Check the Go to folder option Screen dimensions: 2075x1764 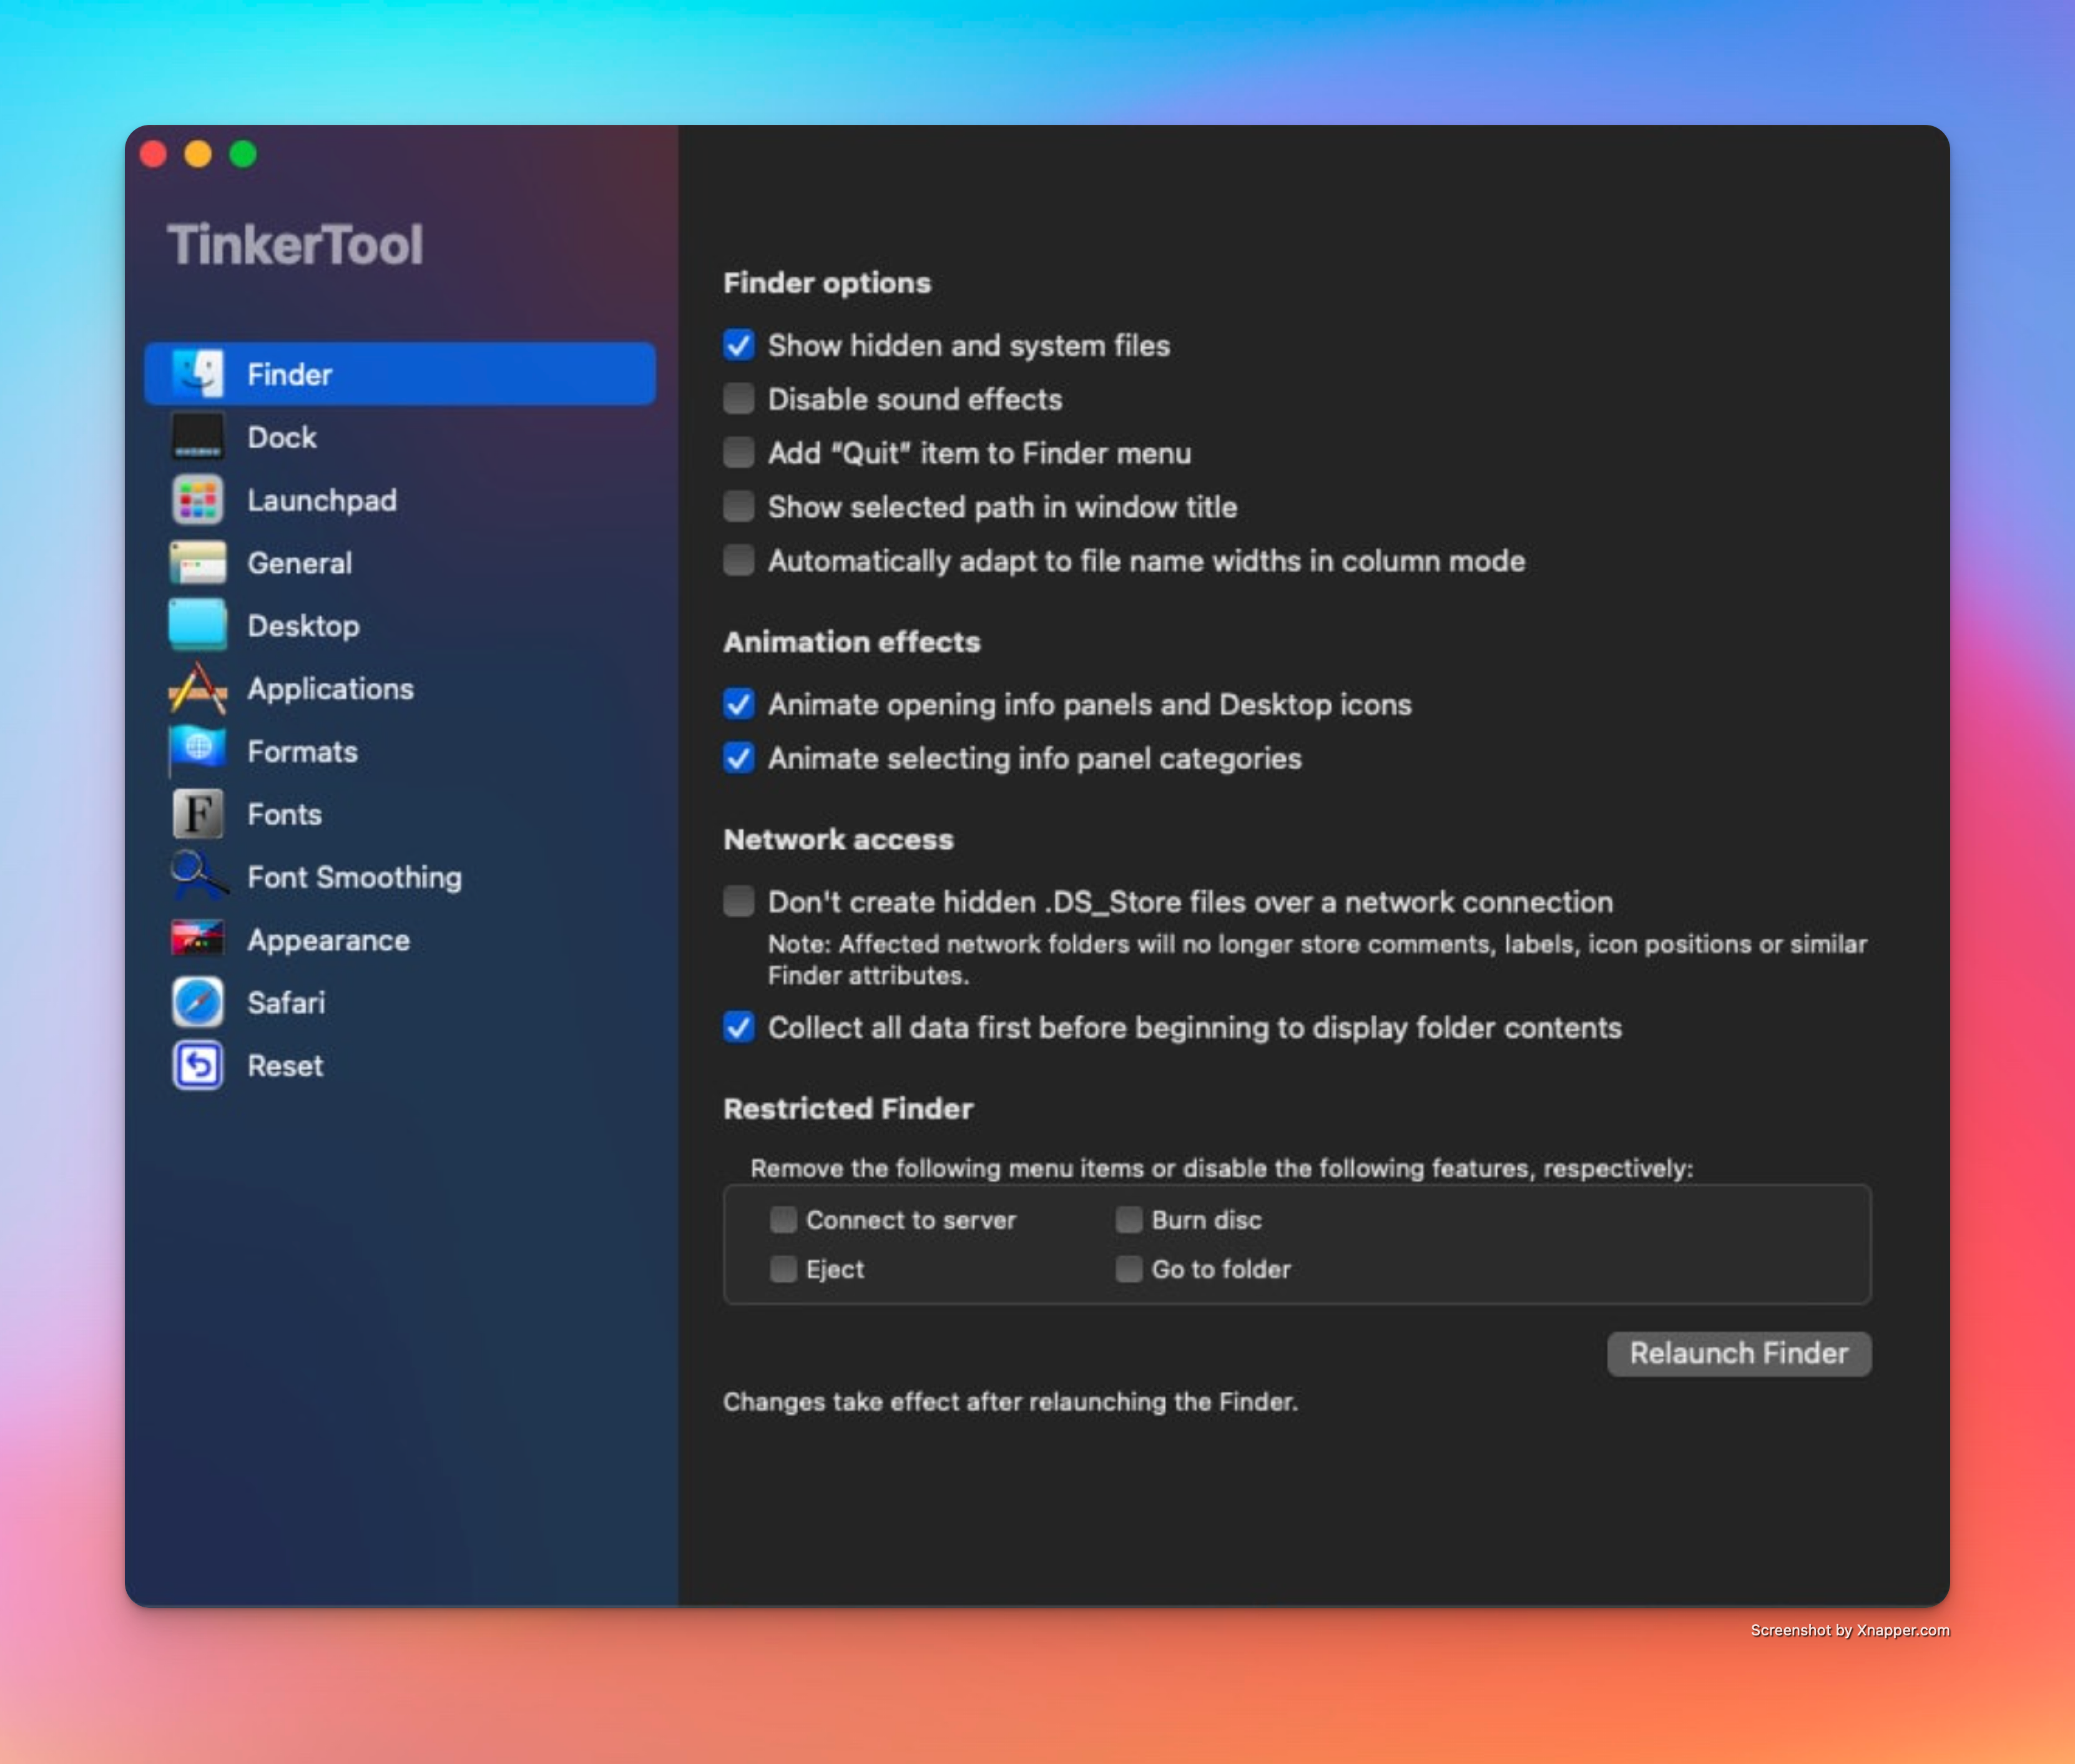(1129, 1269)
